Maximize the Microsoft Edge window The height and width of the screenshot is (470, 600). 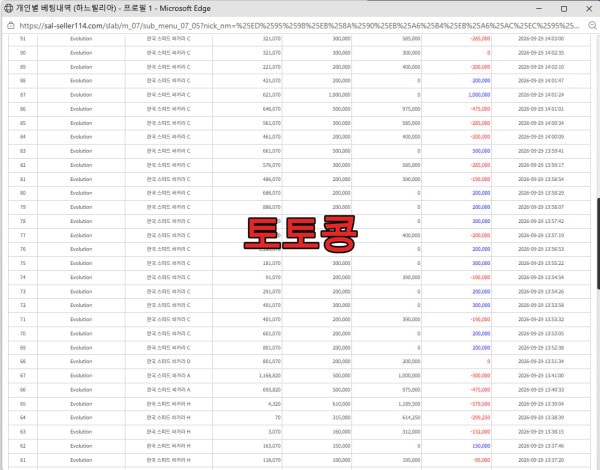(x=564, y=8)
